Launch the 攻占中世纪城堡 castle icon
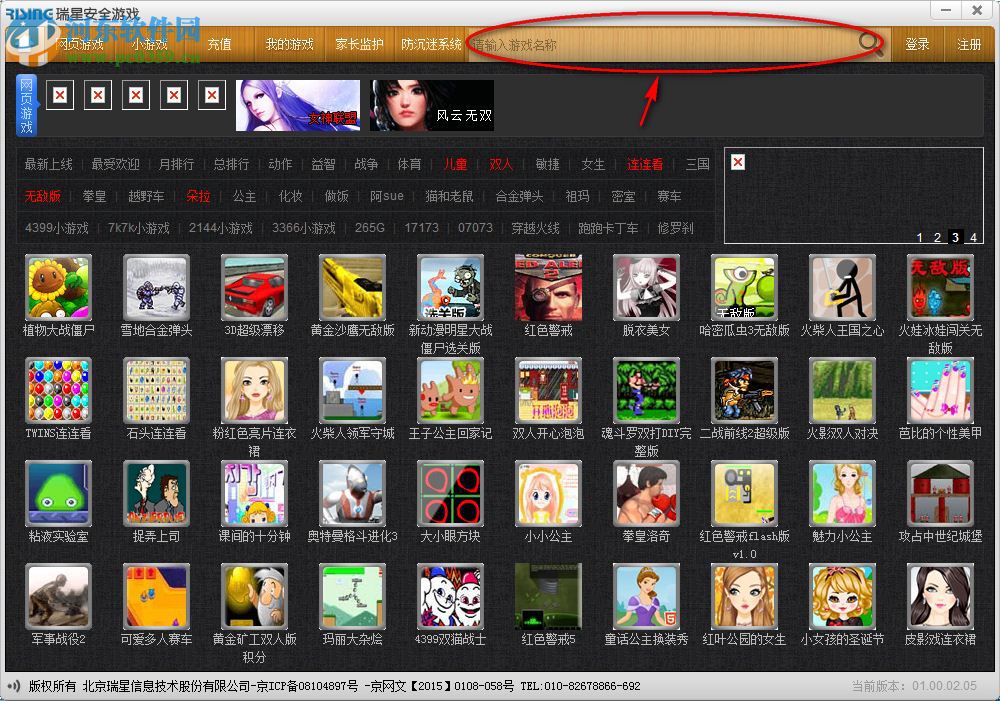The height and width of the screenshot is (701, 1000). 941,494
